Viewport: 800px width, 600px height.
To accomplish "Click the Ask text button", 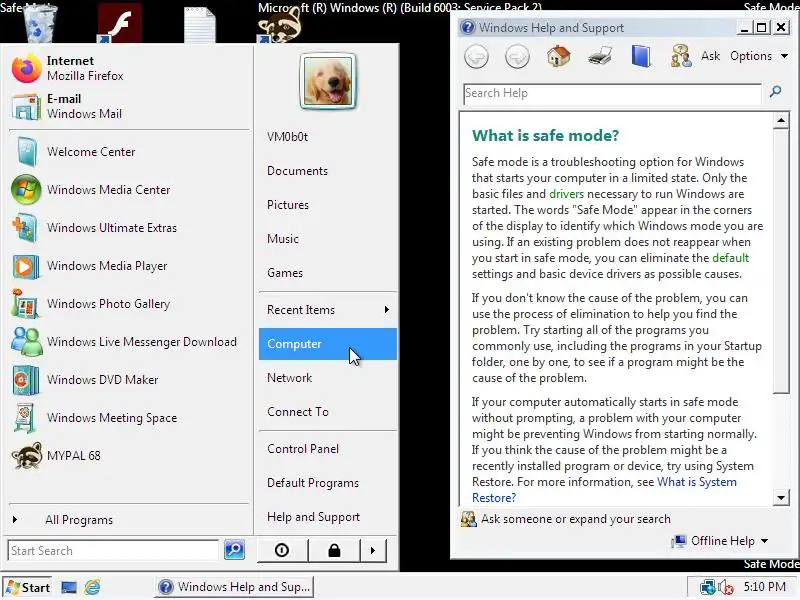I will (x=710, y=56).
